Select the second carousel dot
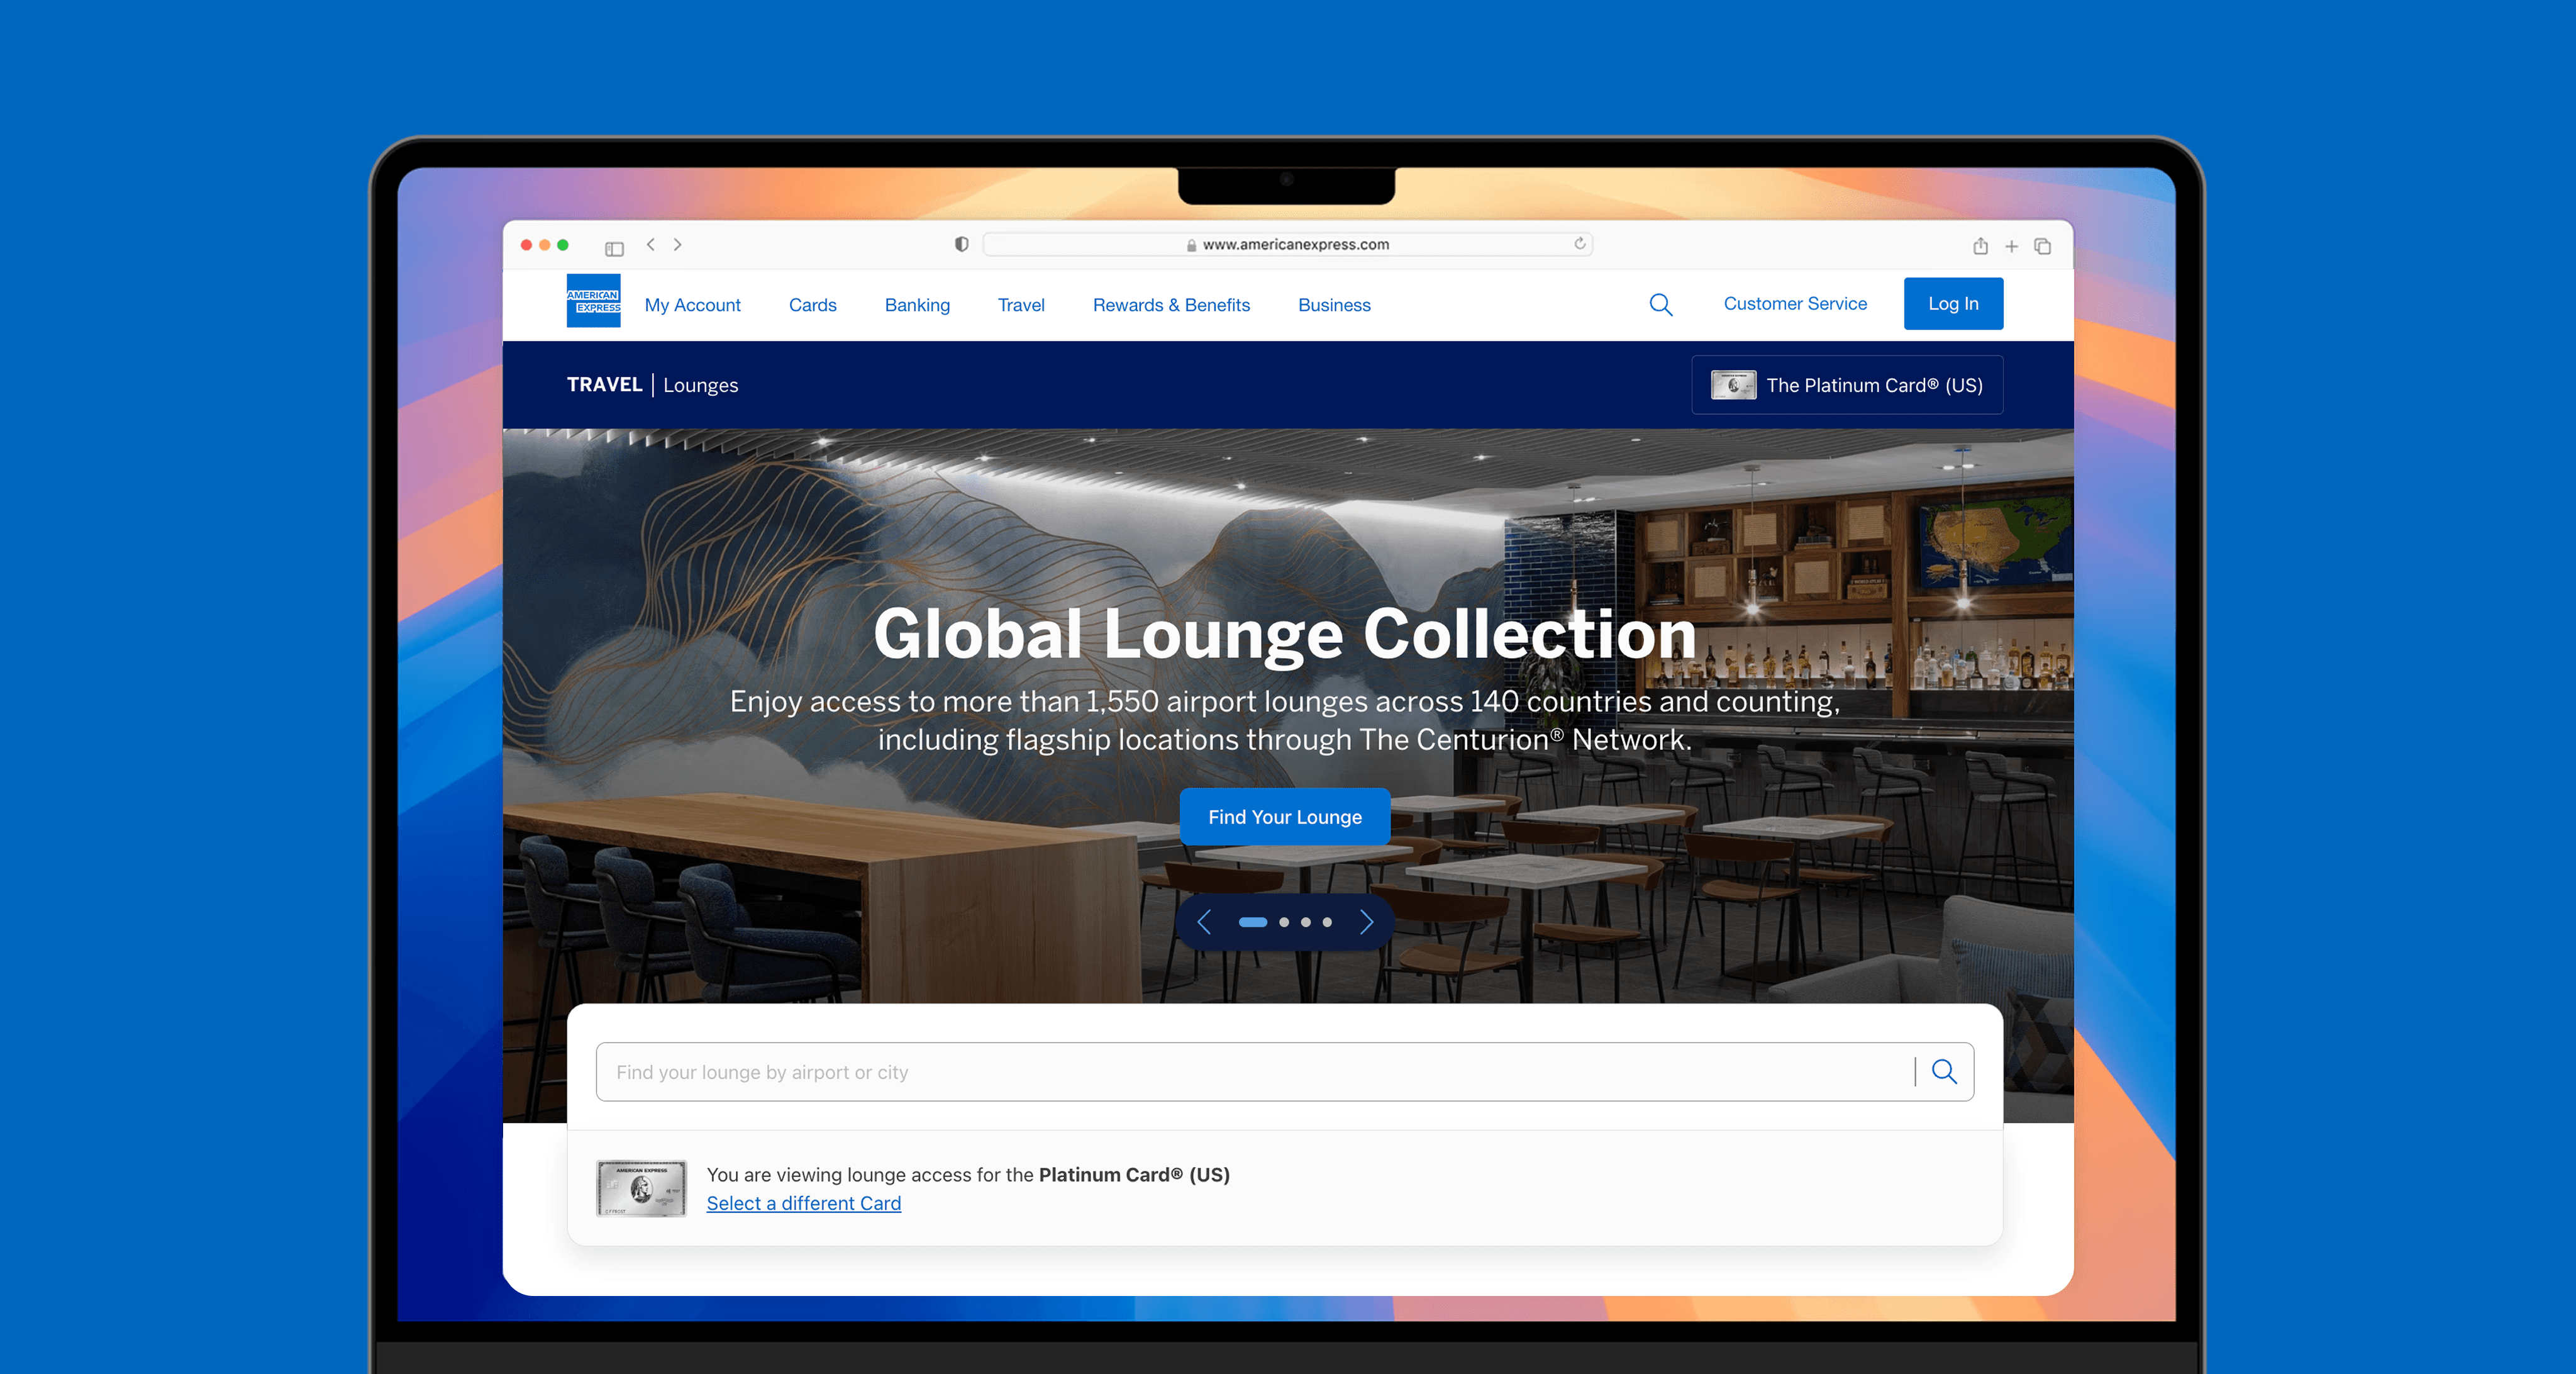The height and width of the screenshot is (1374, 2576). click(1284, 922)
